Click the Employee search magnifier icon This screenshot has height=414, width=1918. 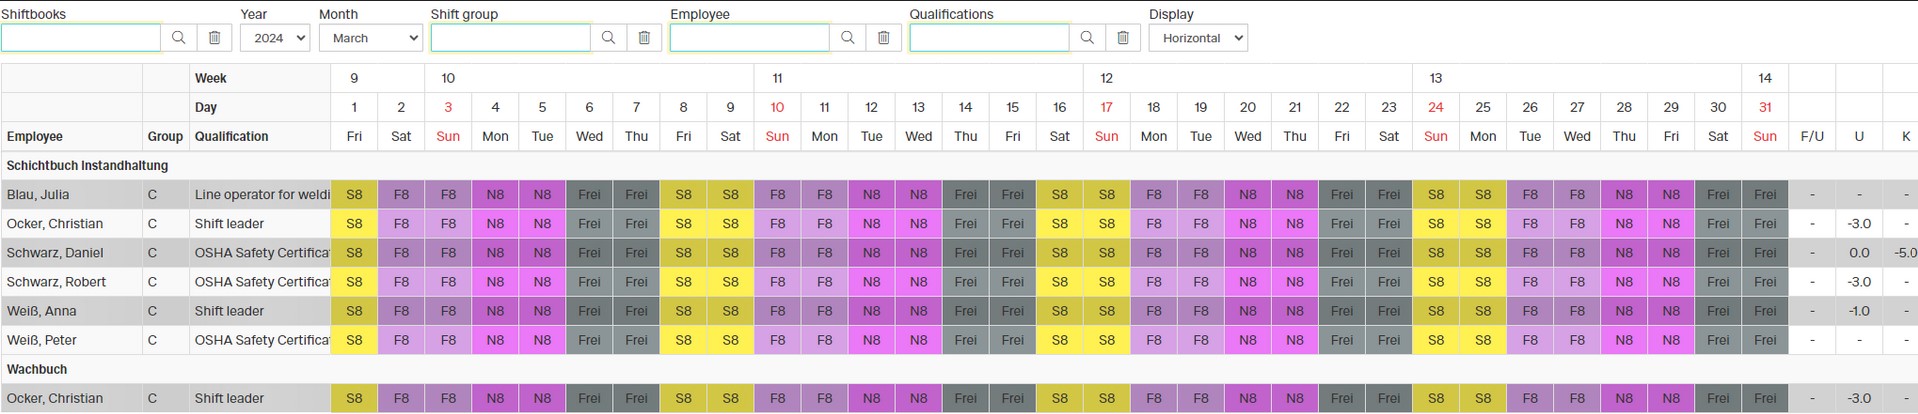click(x=847, y=38)
